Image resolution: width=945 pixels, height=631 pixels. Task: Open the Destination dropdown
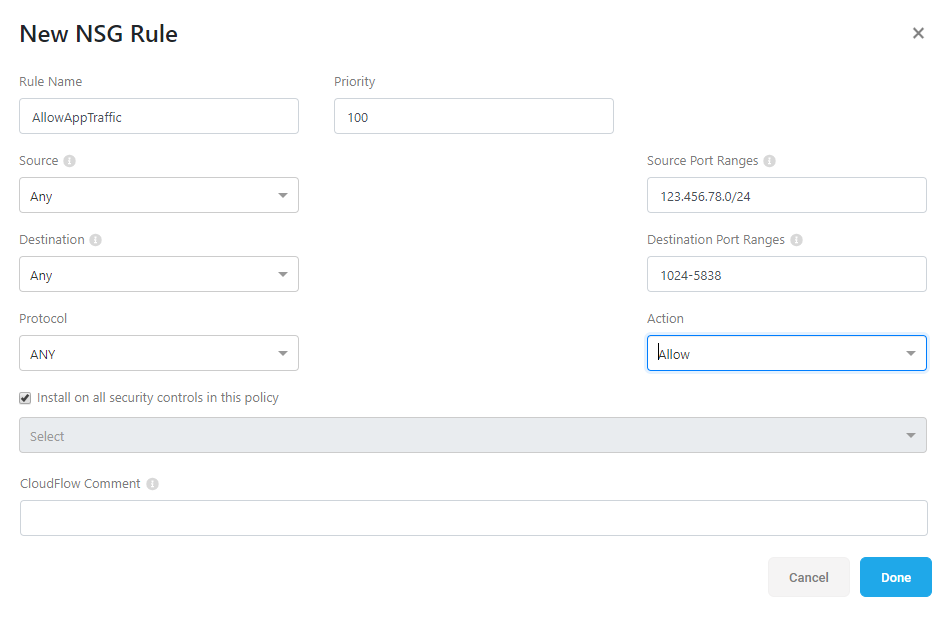[159, 274]
